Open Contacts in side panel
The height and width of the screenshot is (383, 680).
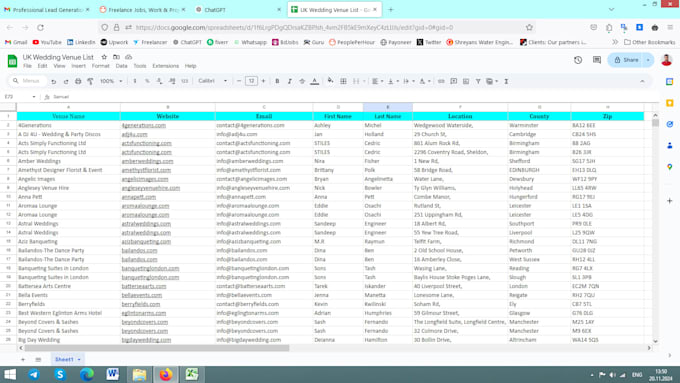[670, 145]
